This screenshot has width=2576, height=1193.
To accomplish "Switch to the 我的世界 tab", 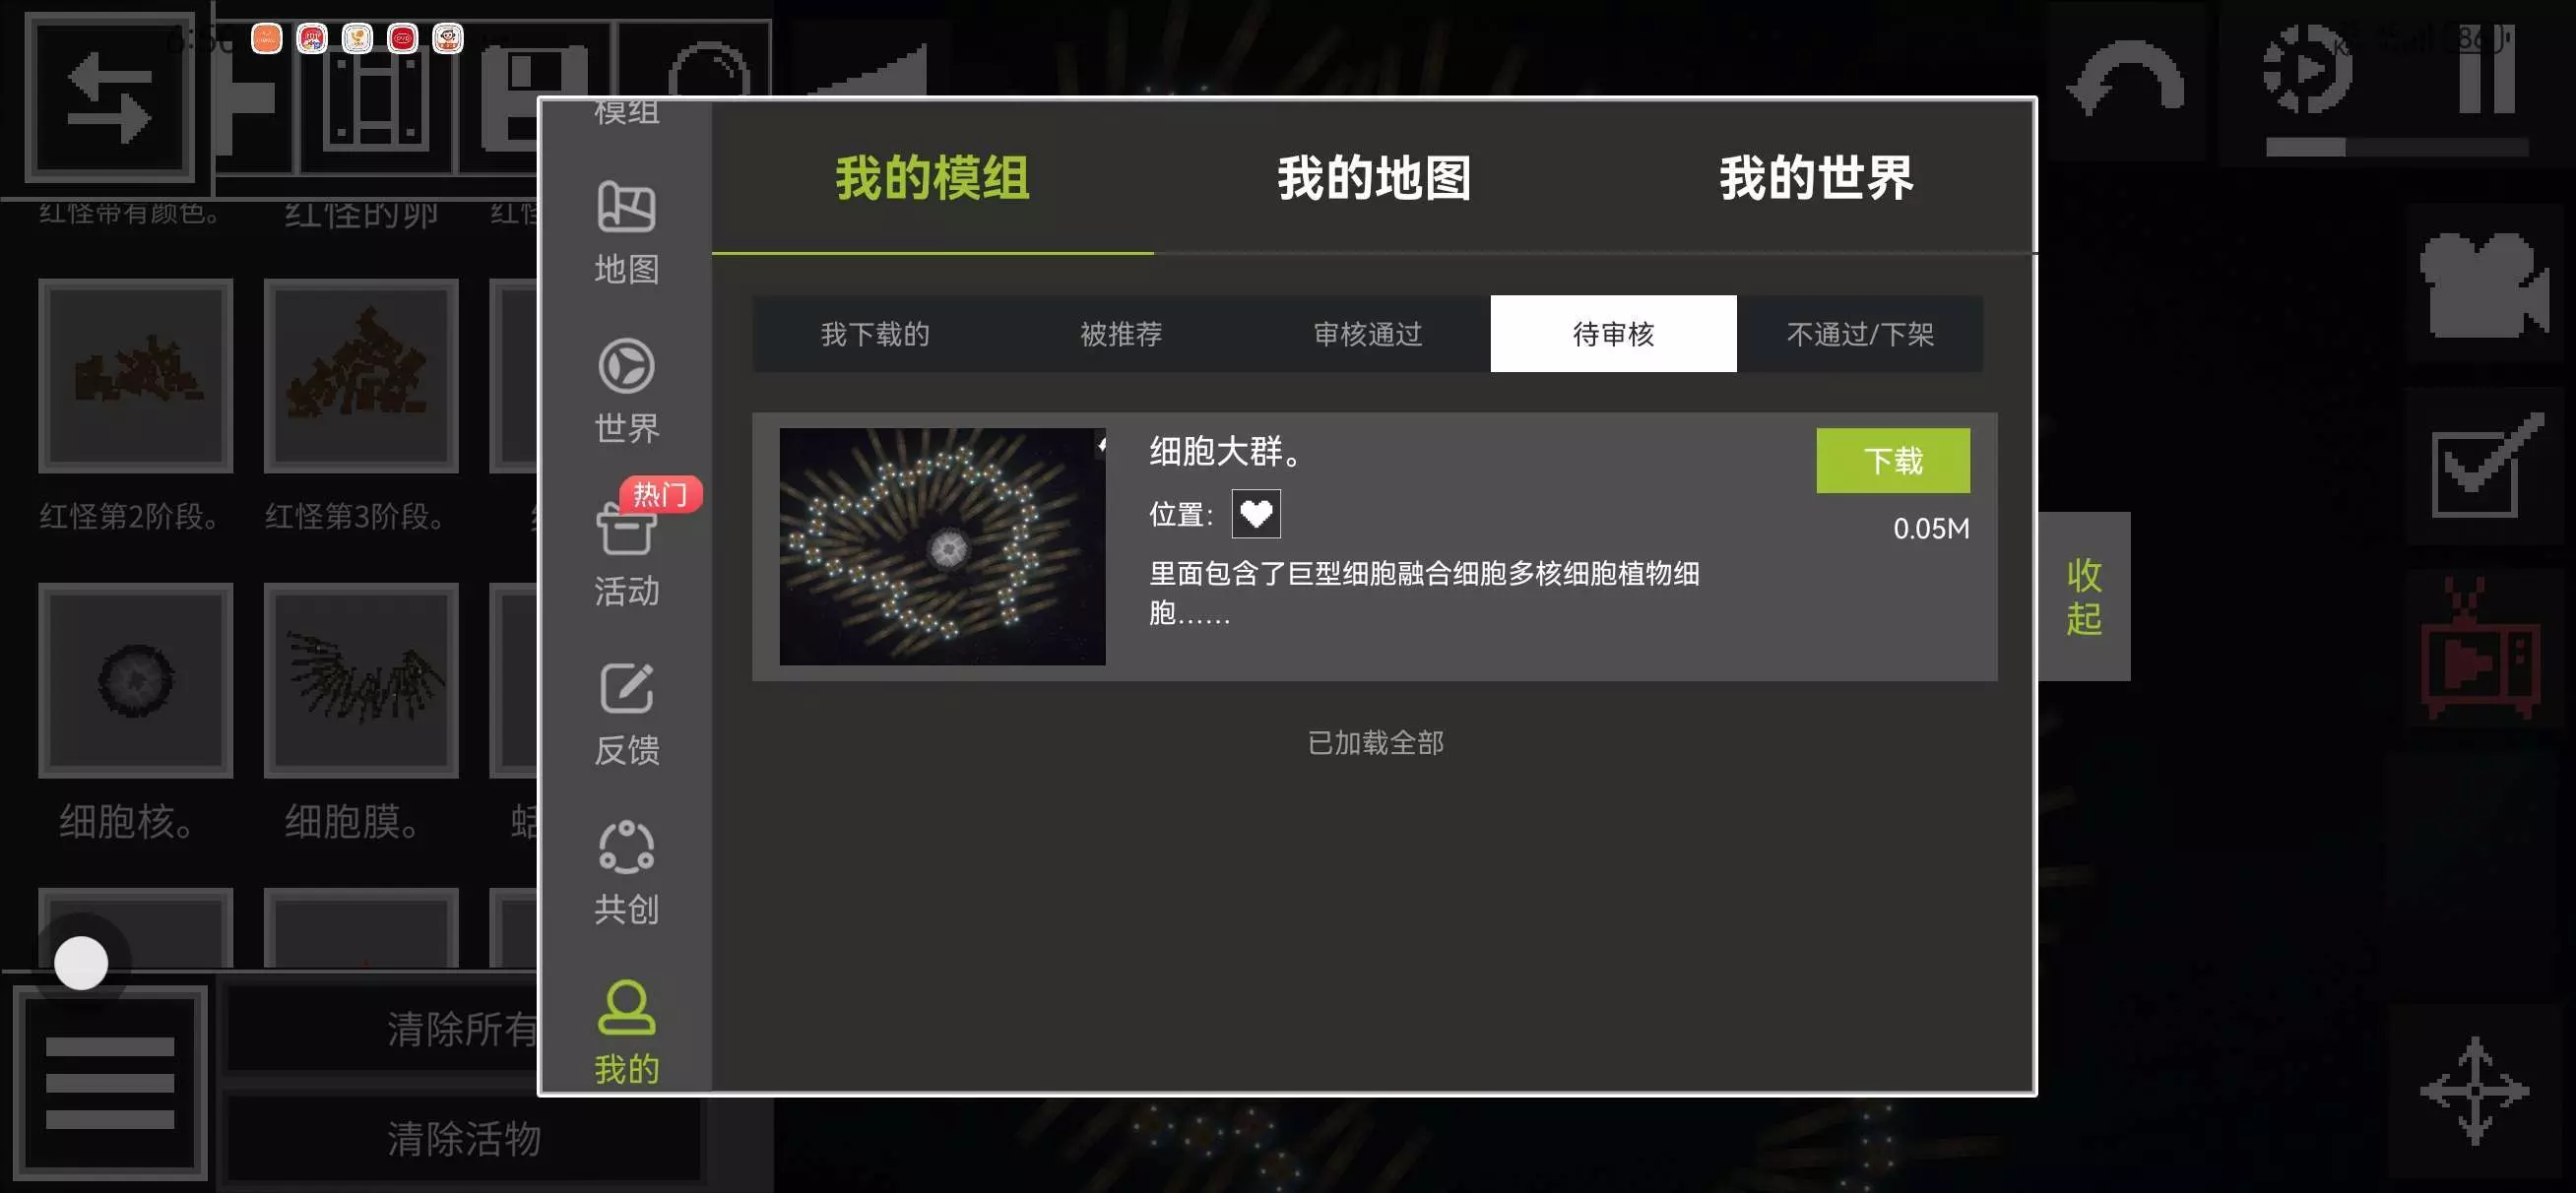I will pyautogui.click(x=1815, y=178).
